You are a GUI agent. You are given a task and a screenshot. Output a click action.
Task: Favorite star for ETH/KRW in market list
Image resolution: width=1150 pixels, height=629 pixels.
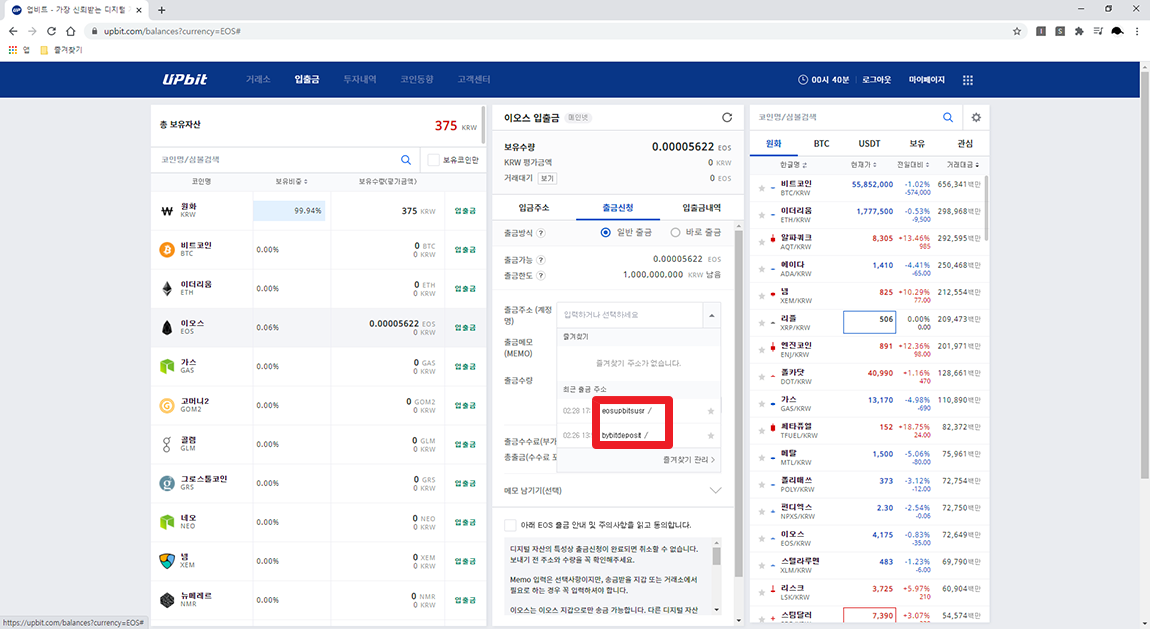coord(762,216)
